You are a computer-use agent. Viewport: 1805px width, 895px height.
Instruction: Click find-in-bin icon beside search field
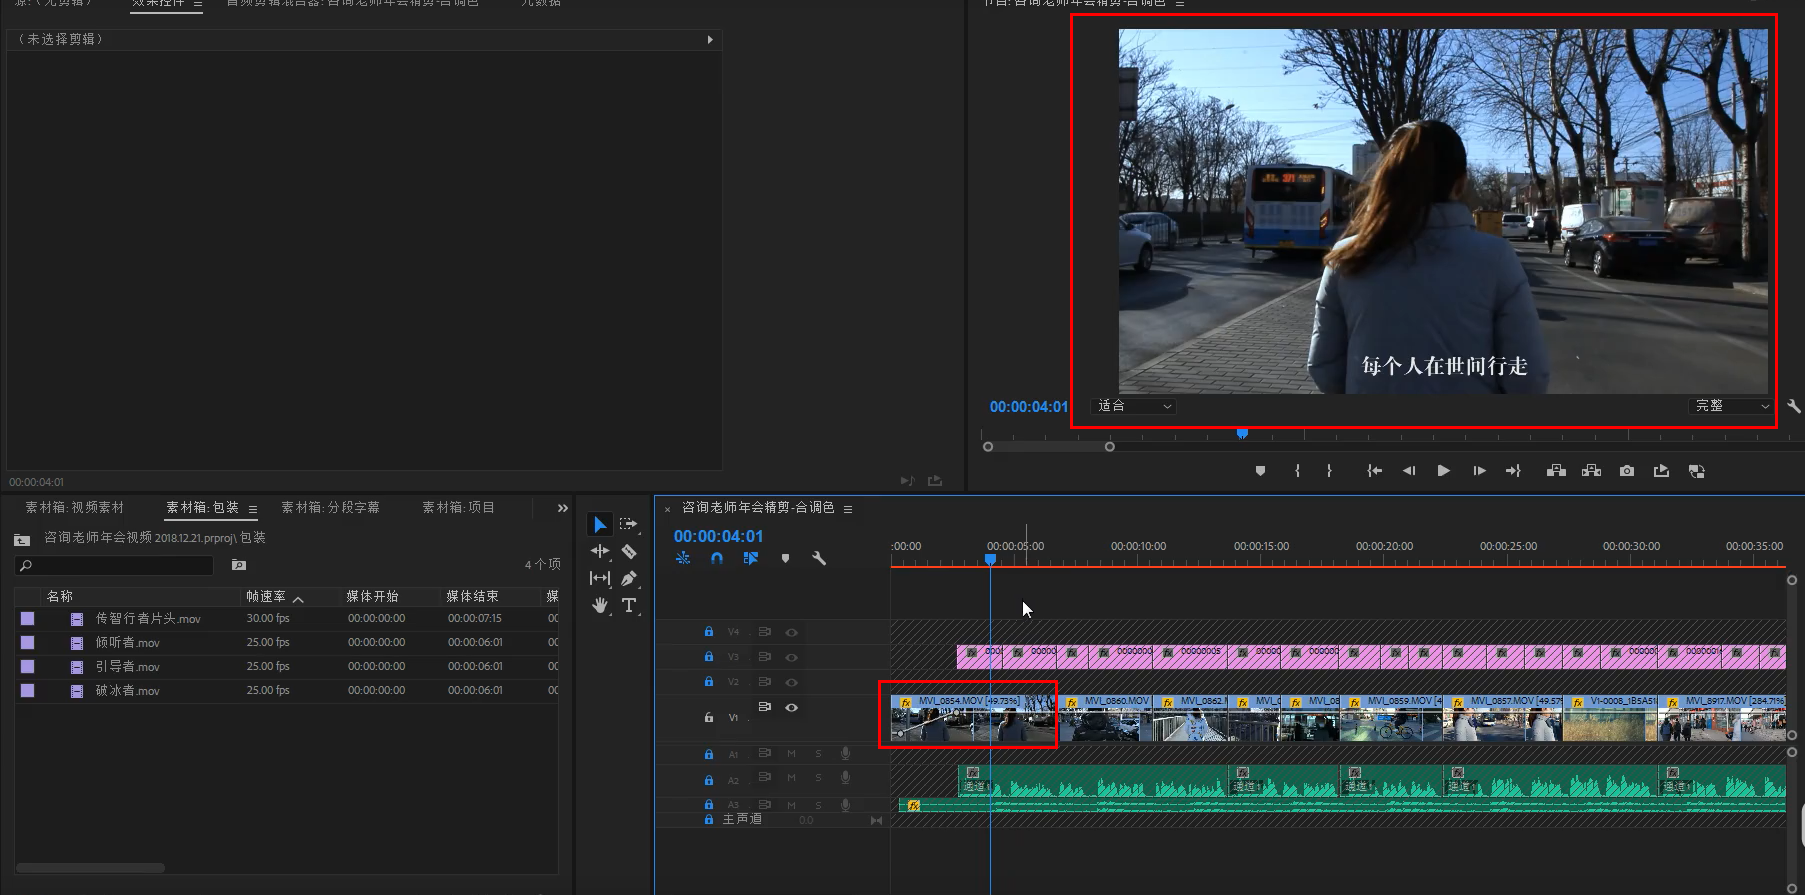pos(239,565)
